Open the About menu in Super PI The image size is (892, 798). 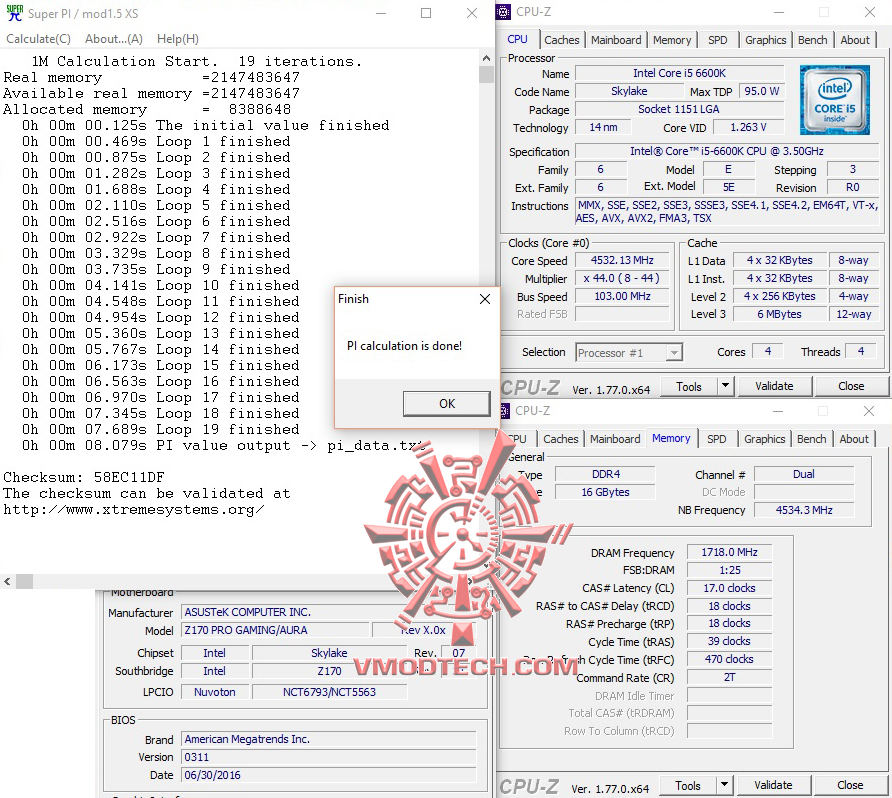(114, 38)
